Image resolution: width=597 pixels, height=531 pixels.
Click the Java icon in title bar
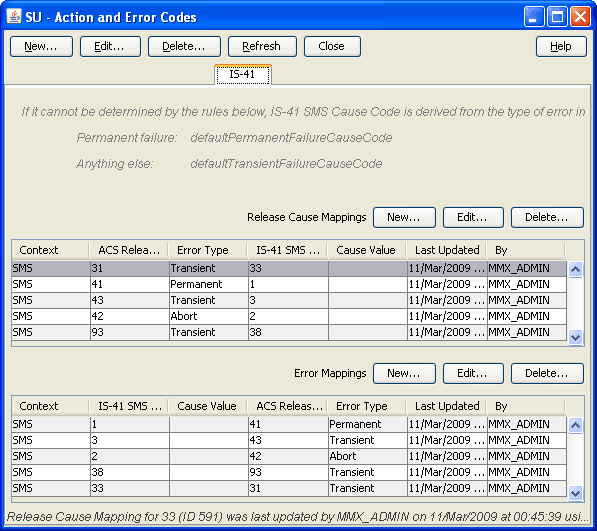tap(14, 17)
